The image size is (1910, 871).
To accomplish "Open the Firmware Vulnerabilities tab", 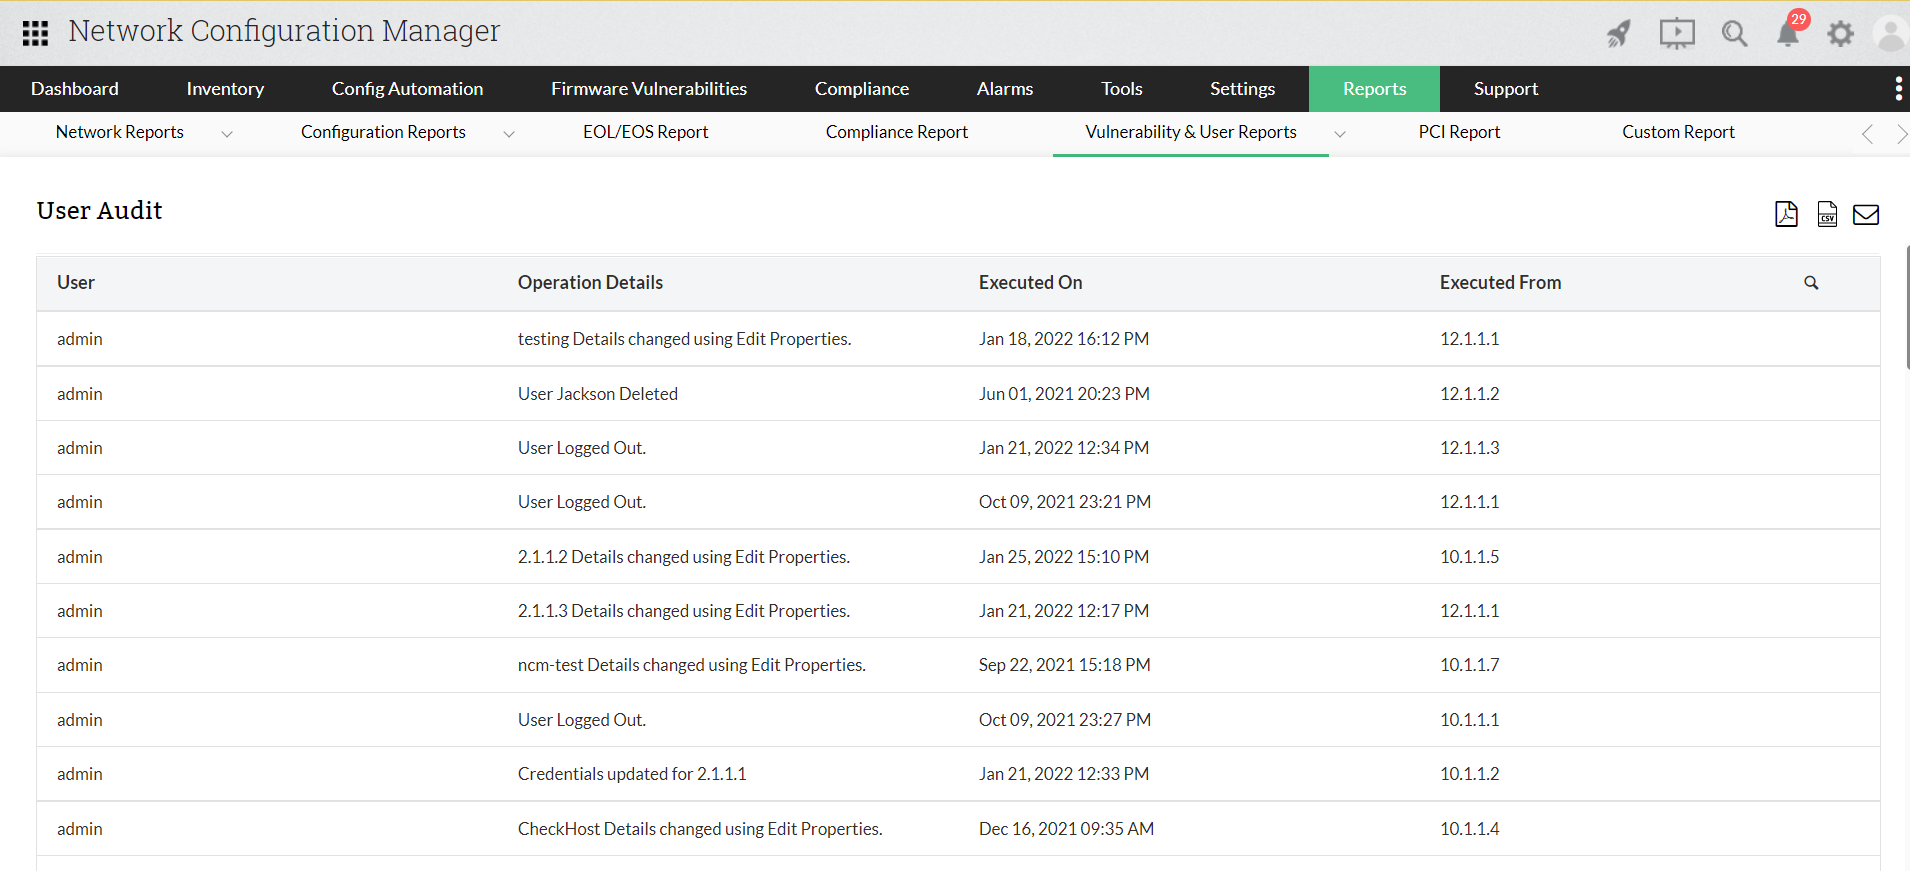I will click(649, 89).
